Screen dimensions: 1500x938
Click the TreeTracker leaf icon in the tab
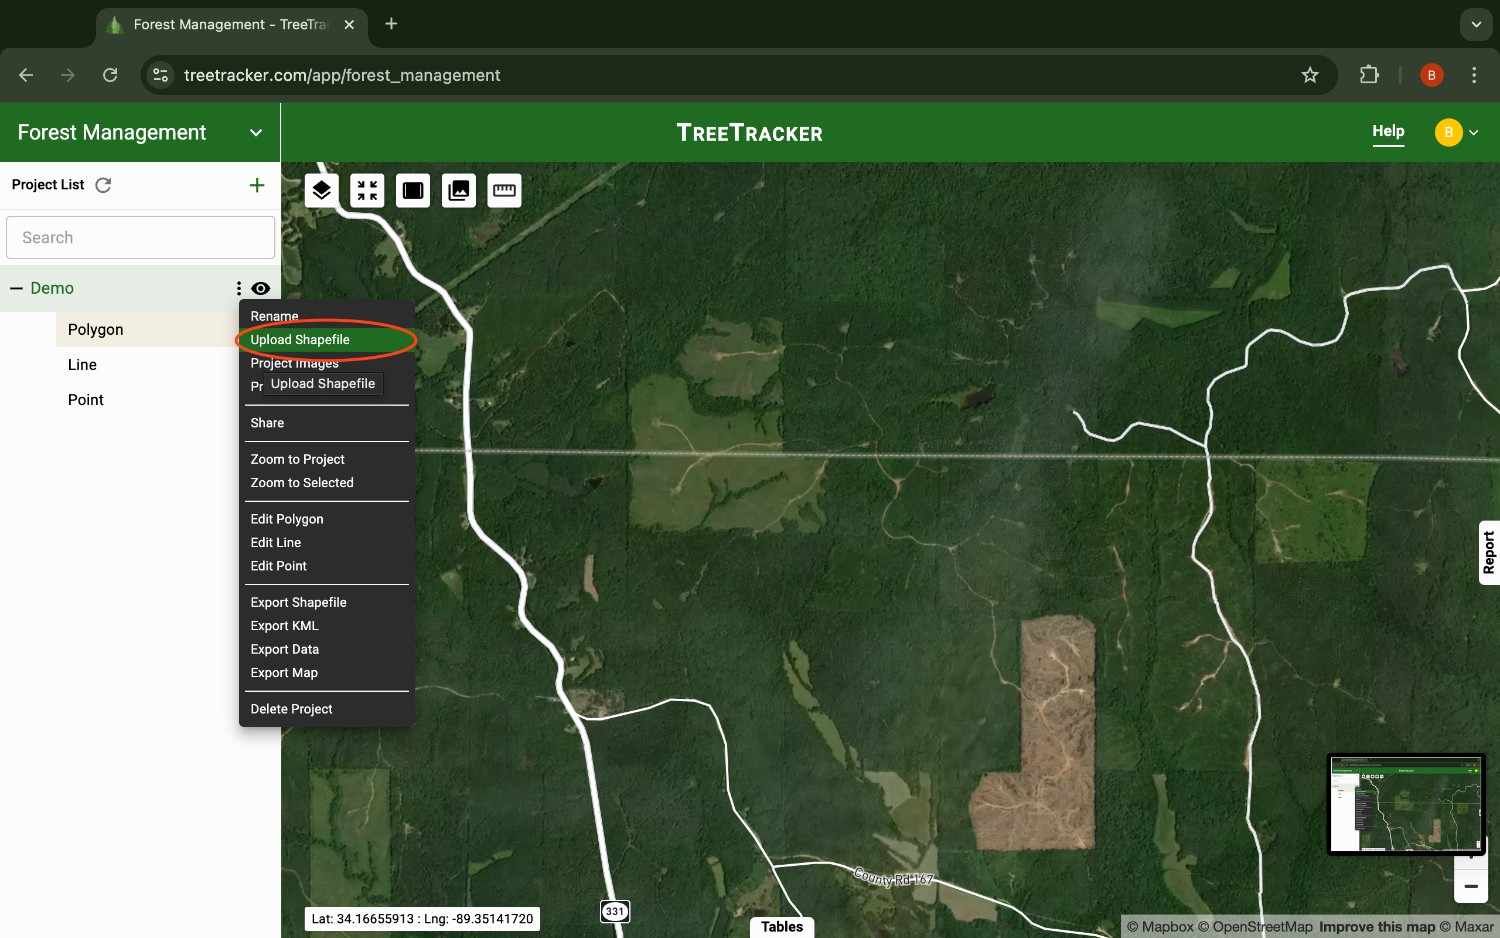pos(113,24)
